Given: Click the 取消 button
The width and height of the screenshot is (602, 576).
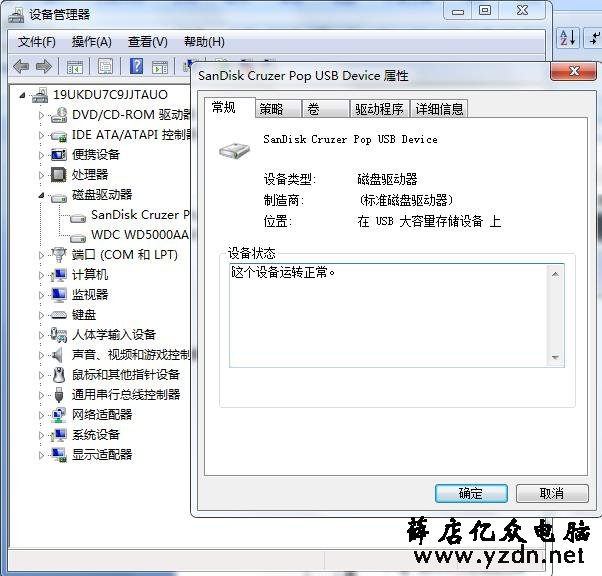Looking at the screenshot, I should point(552,493).
